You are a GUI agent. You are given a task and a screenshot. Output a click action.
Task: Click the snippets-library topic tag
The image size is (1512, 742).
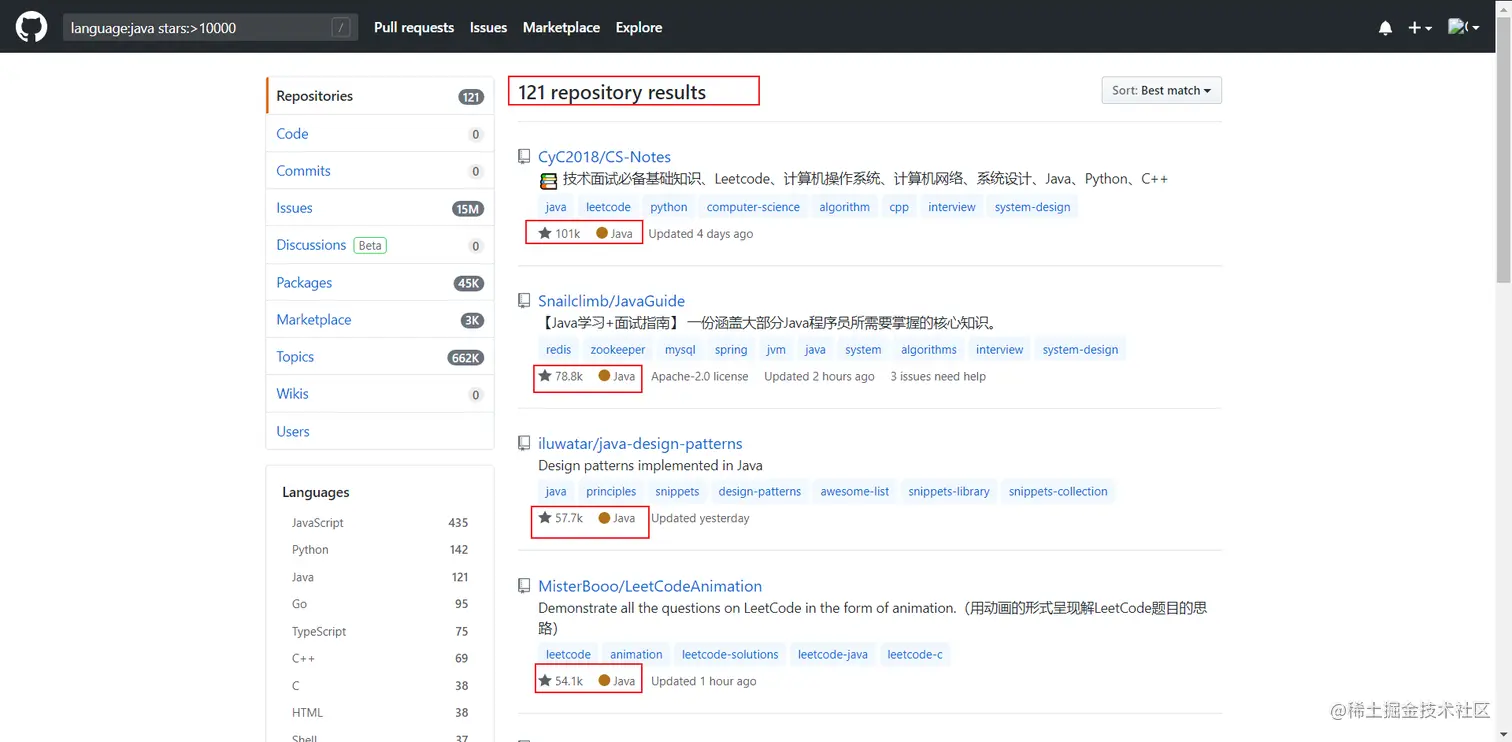[x=949, y=492]
